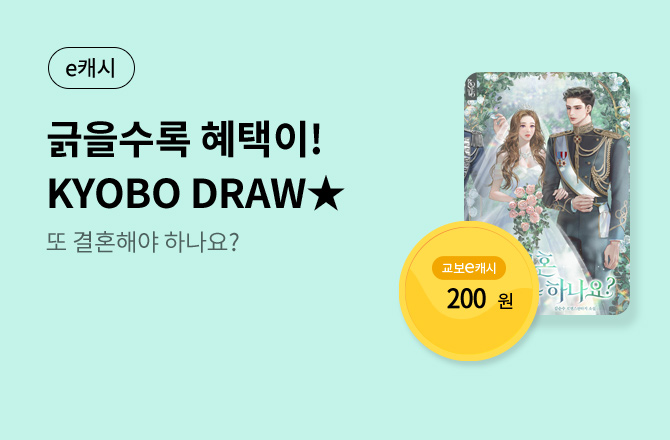Click the publisher logo on the book cover
The width and height of the screenshot is (670, 440).
tap(470, 88)
